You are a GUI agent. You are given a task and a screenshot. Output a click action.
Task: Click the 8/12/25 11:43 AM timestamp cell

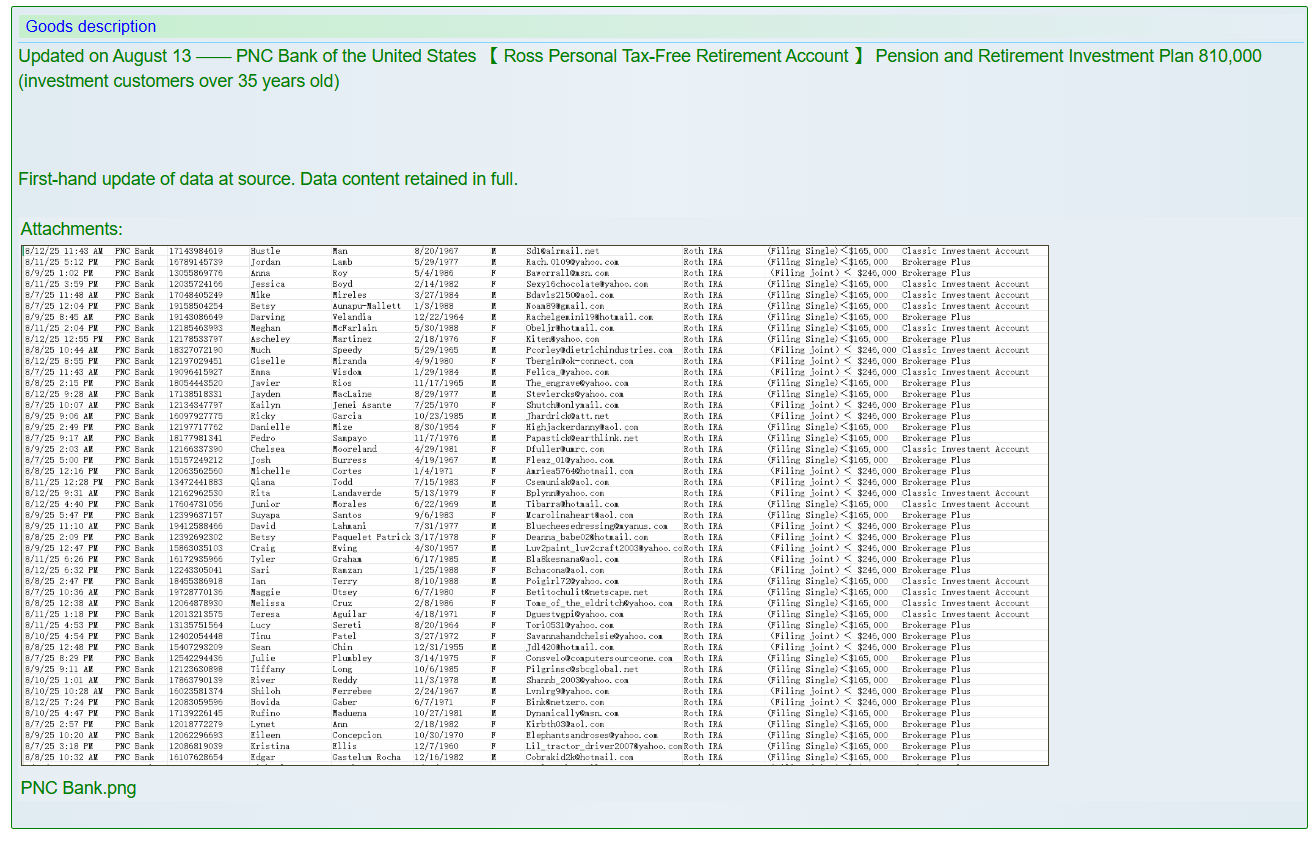coord(63,251)
